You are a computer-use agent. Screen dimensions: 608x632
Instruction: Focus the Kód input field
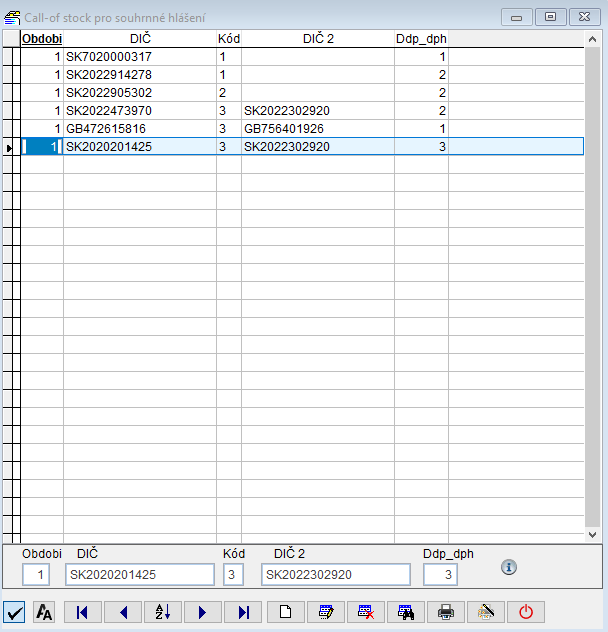[x=233, y=575]
